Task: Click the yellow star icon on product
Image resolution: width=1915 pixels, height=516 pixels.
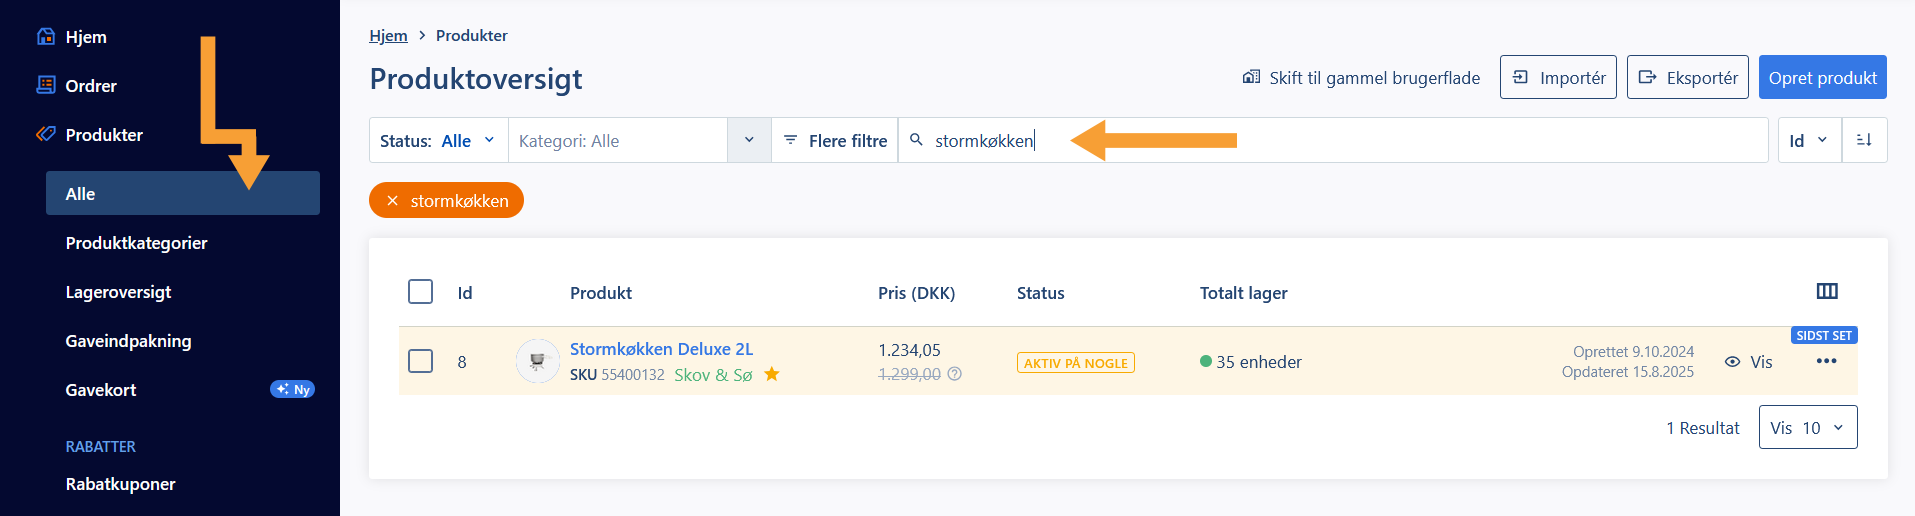Action: click(771, 374)
